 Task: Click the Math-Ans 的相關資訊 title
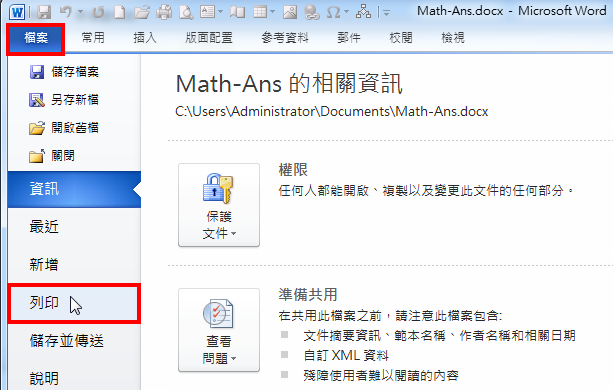pyautogui.click(x=289, y=84)
